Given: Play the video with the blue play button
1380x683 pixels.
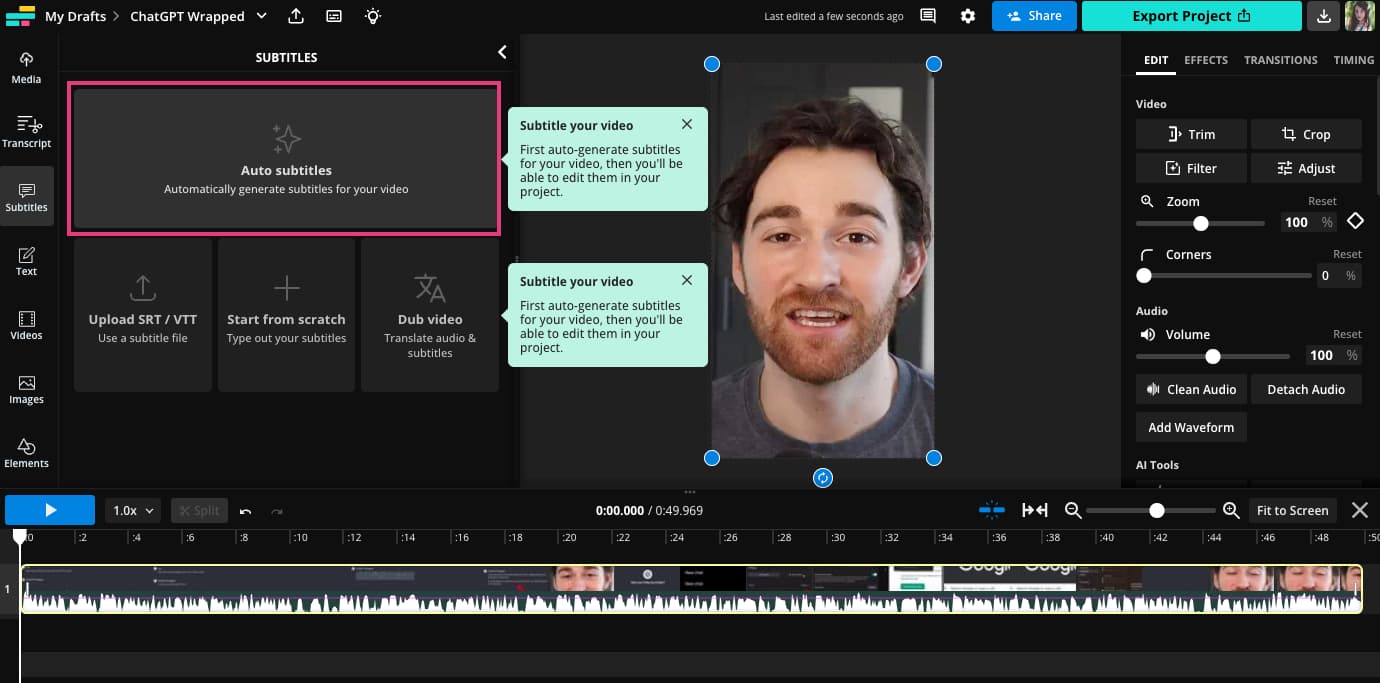Looking at the screenshot, I should click(x=50, y=510).
